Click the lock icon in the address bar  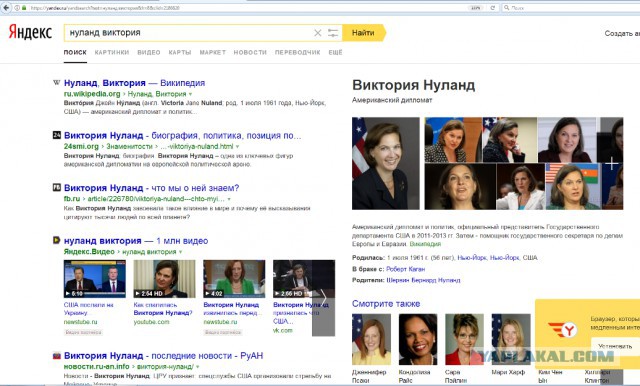tap(24, 7)
